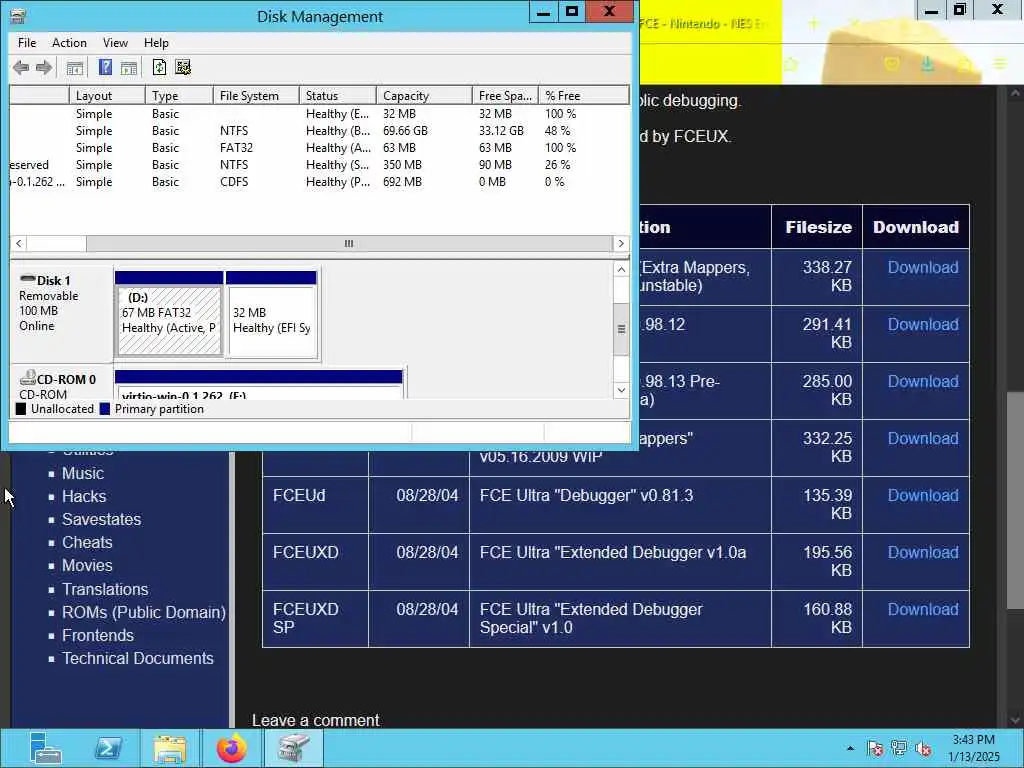
Task: Sort by Layout column header
Action: 107,95
